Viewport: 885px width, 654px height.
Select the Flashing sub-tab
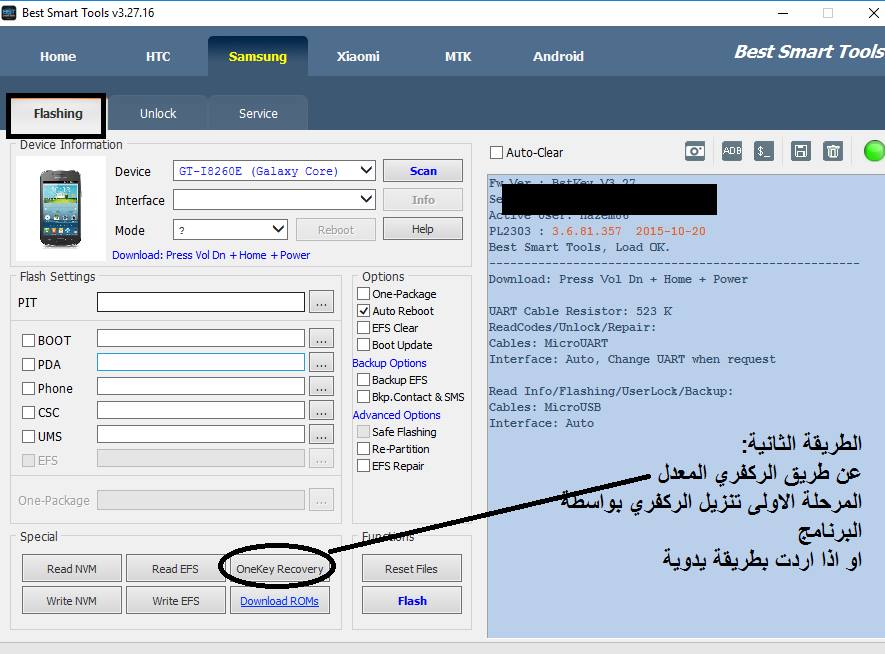tap(58, 114)
